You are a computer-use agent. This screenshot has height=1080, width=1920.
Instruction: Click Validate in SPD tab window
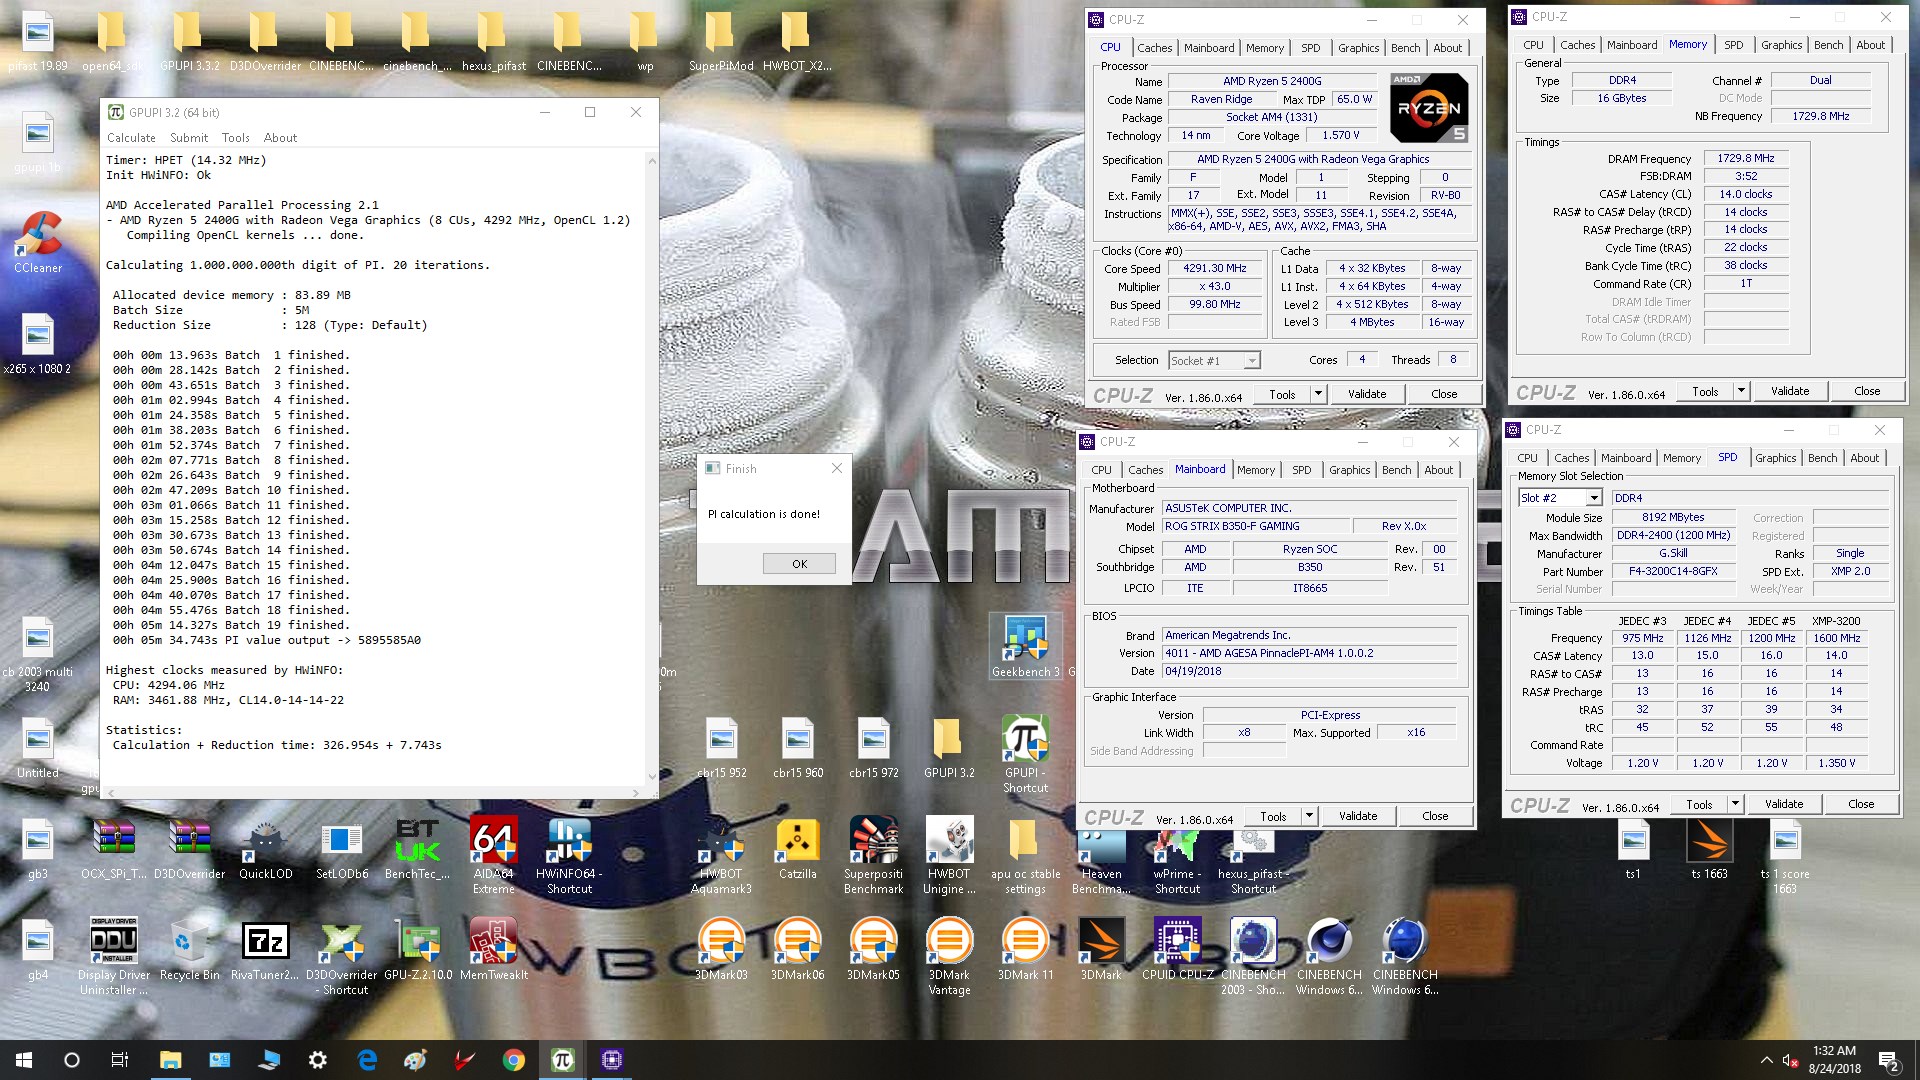coord(1783,804)
